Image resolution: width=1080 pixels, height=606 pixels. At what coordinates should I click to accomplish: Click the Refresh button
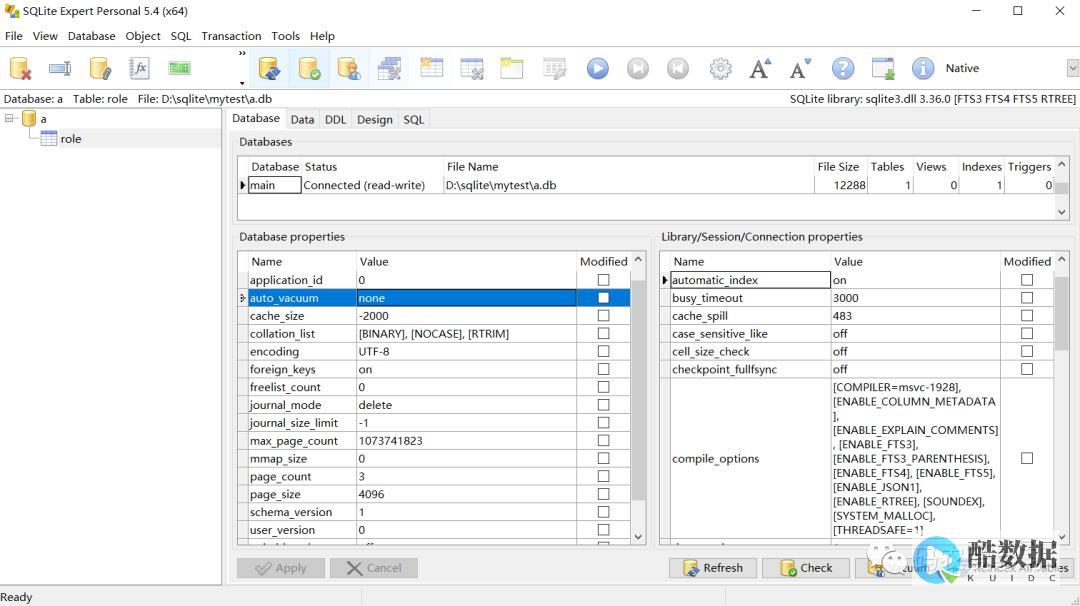click(x=713, y=567)
